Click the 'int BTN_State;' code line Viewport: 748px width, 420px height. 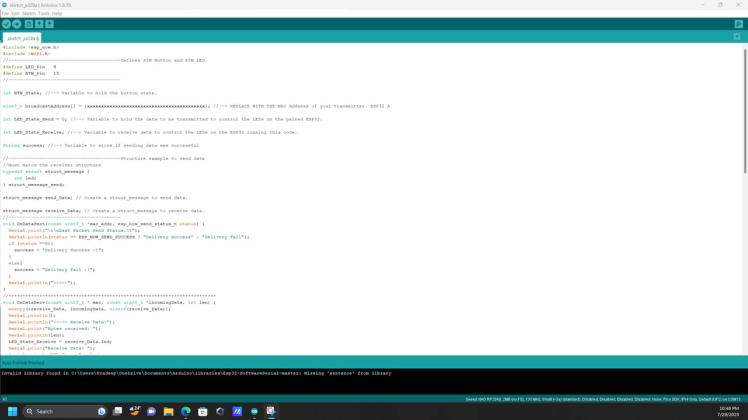click(x=79, y=93)
